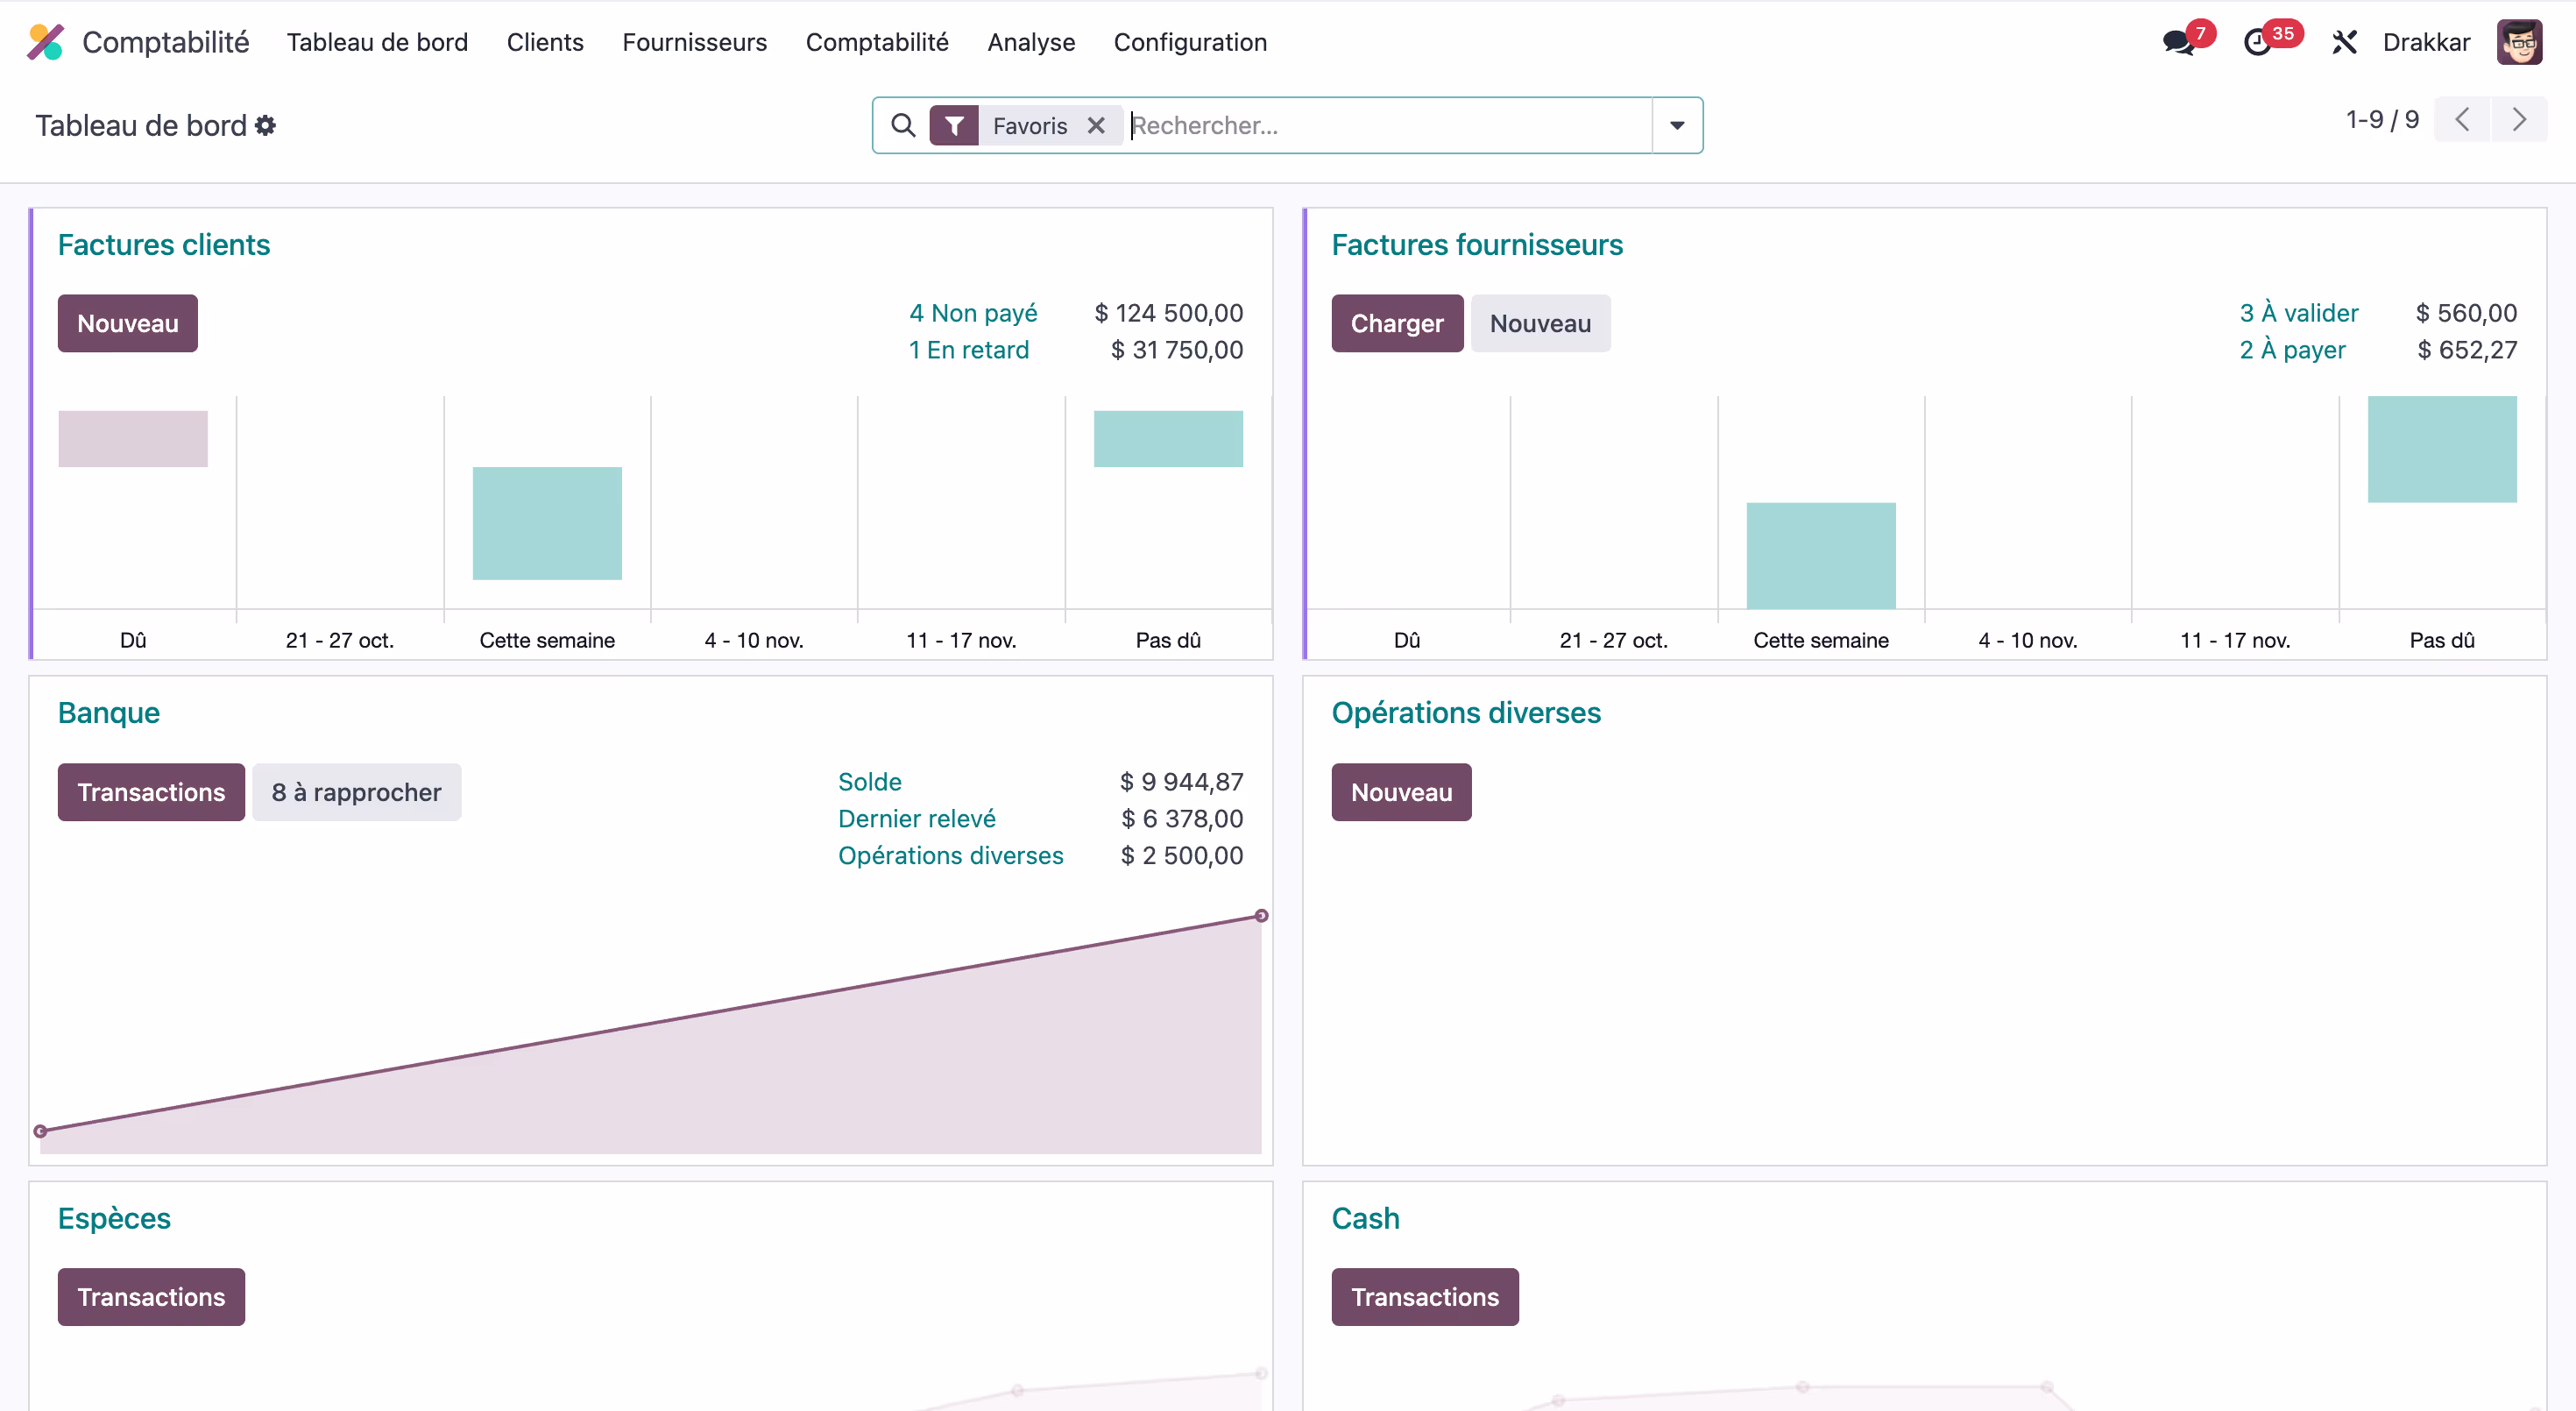The image size is (2576, 1411).
Task: Open the developer tools wrench icon
Action: [x=2344, y=42]
